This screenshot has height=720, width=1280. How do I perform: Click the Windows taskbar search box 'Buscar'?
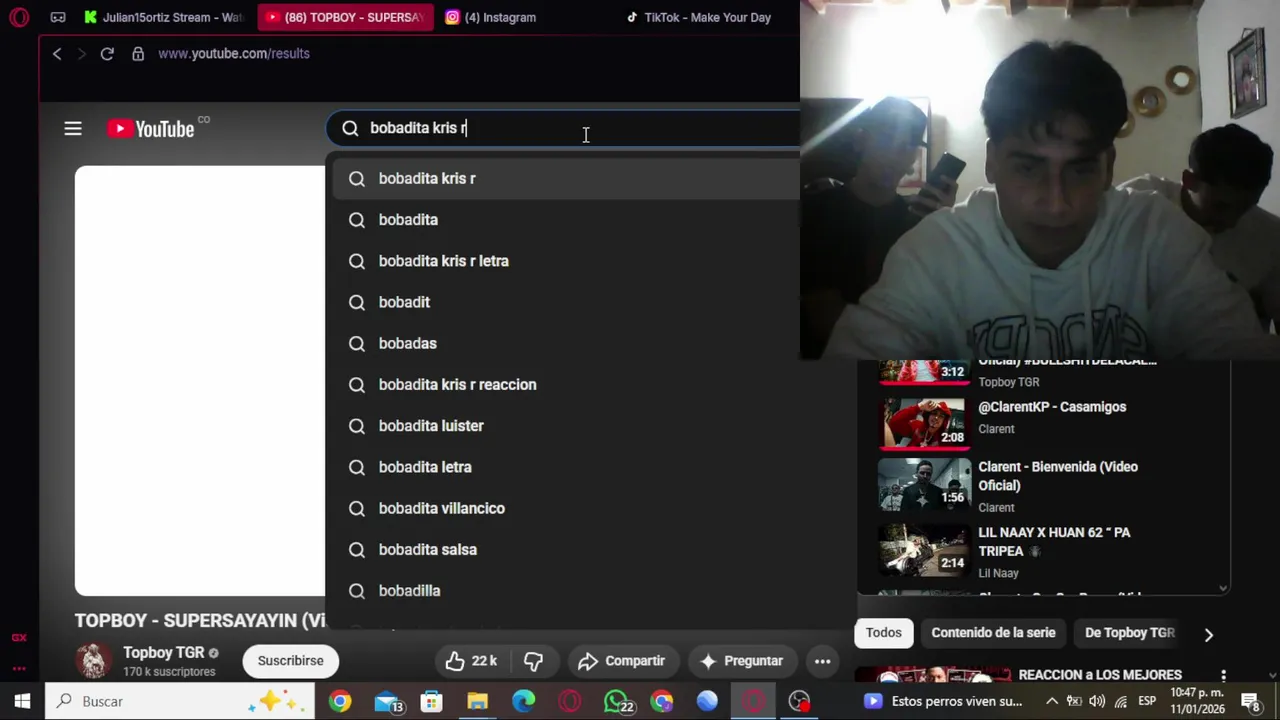click(x=182, y=701)
